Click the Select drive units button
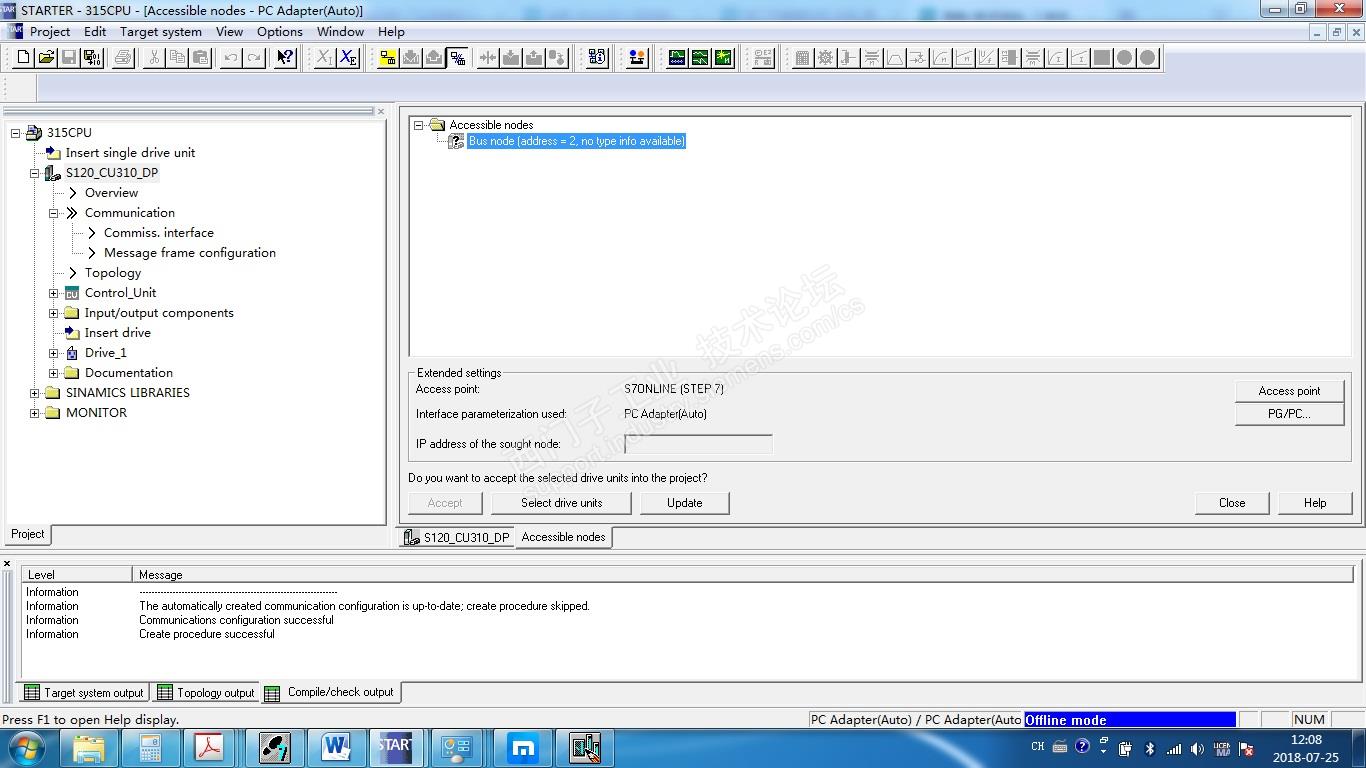 coord(561,503)
